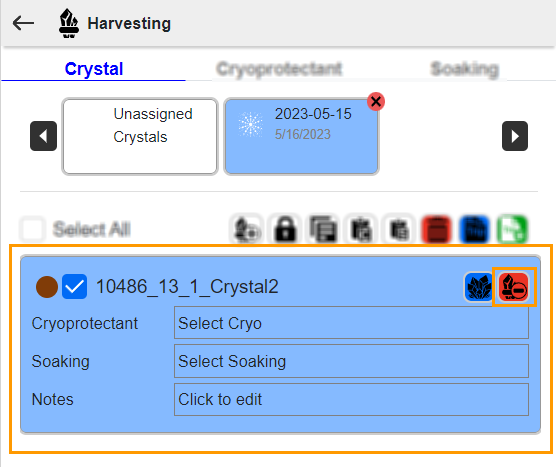This screenshot has height=467, width=556.
Task: Click the green export file icon
Action: (512, 229)
